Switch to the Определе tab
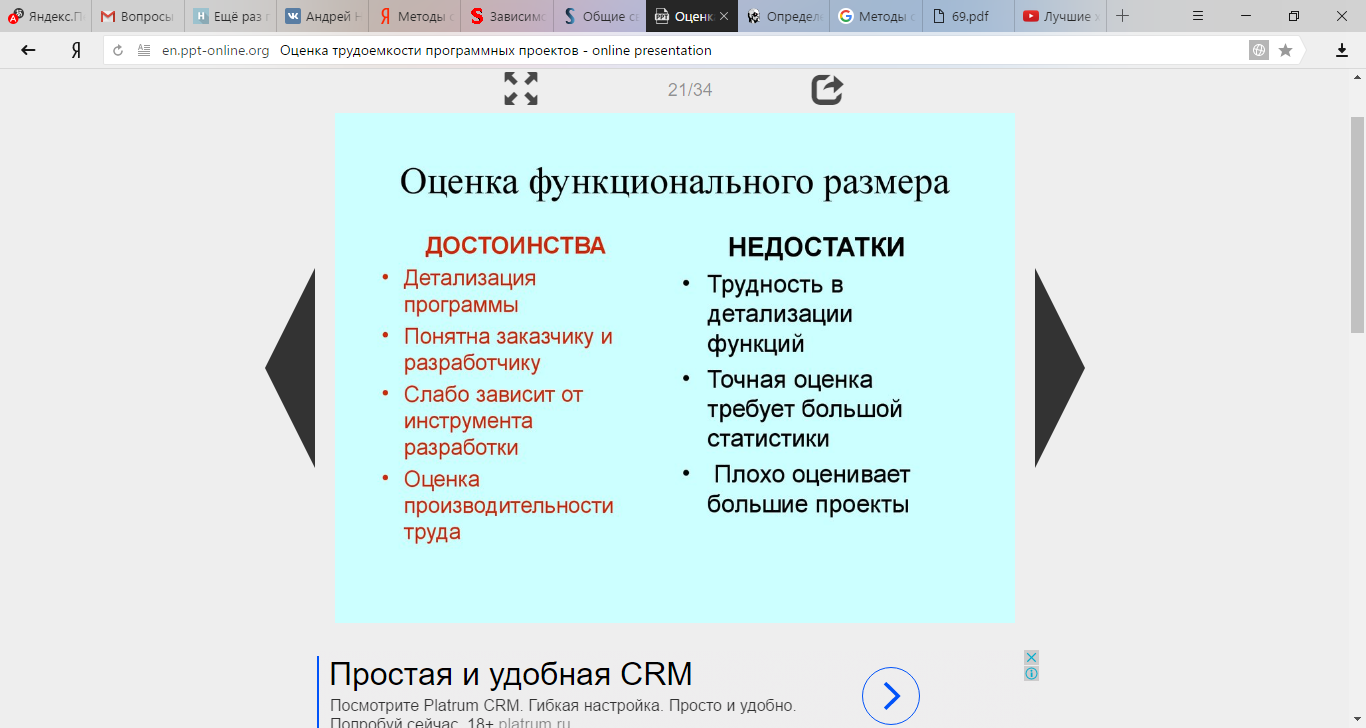Screen dimensions: 1366x728 (783, 16)
